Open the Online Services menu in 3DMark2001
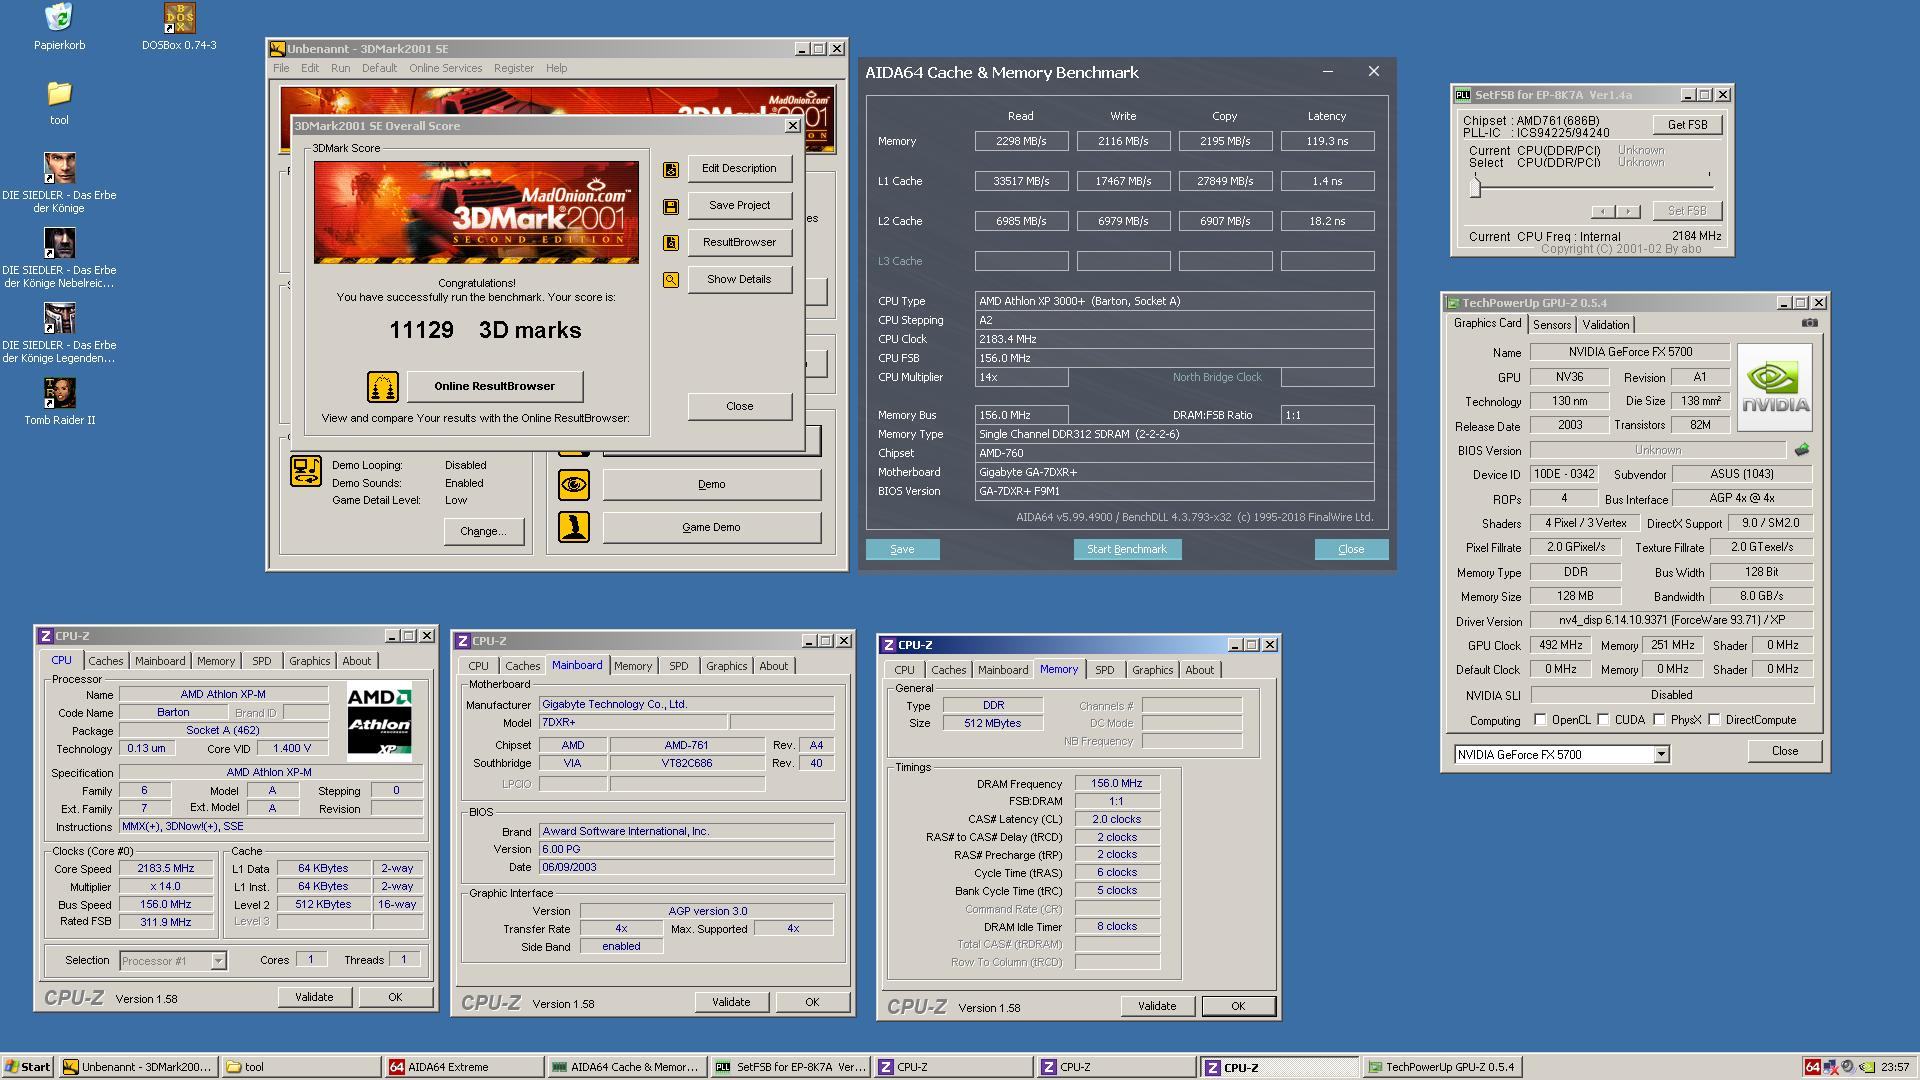 (445, 68)
